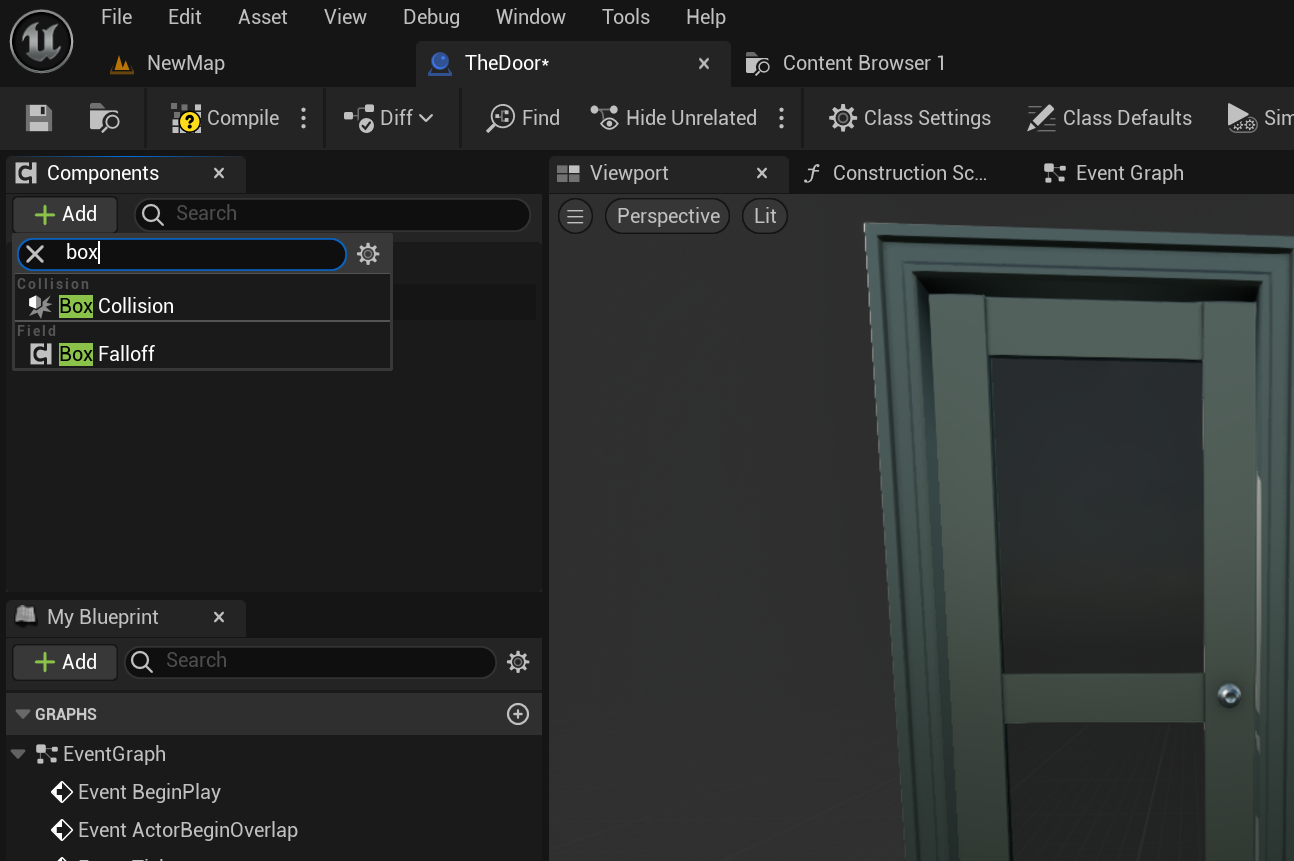Click the Unreal Engine logo icon
The width and height of the screenshot is (1294, 861).
[x=42, y=41]
